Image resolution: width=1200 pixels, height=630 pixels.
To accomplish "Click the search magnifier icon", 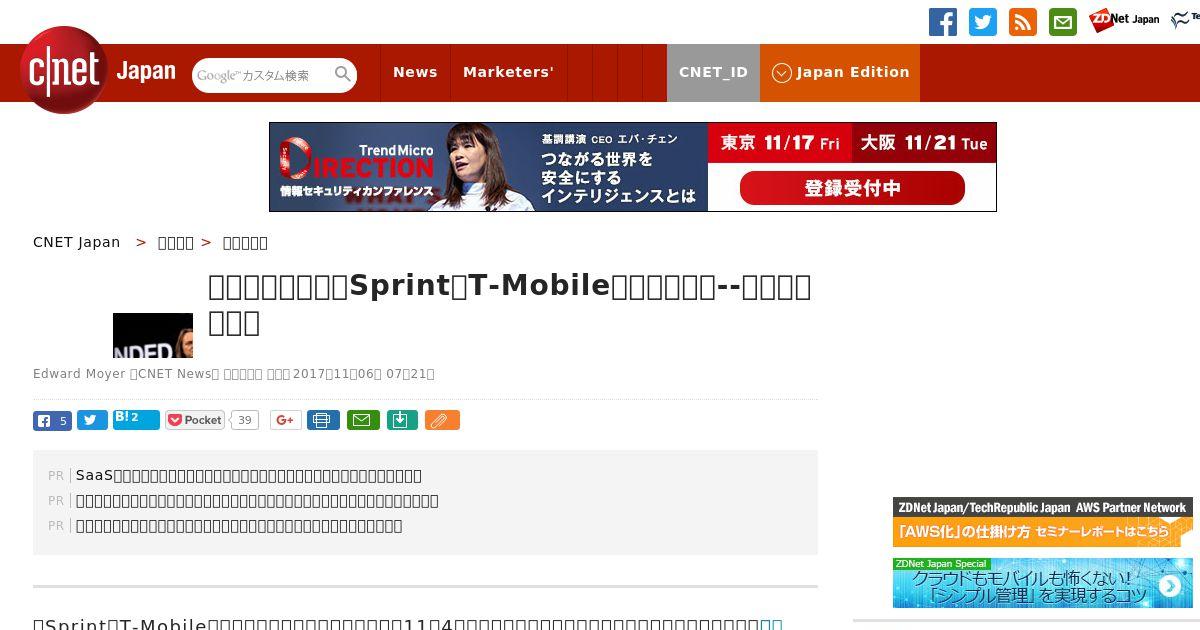I will coord(343,75).
